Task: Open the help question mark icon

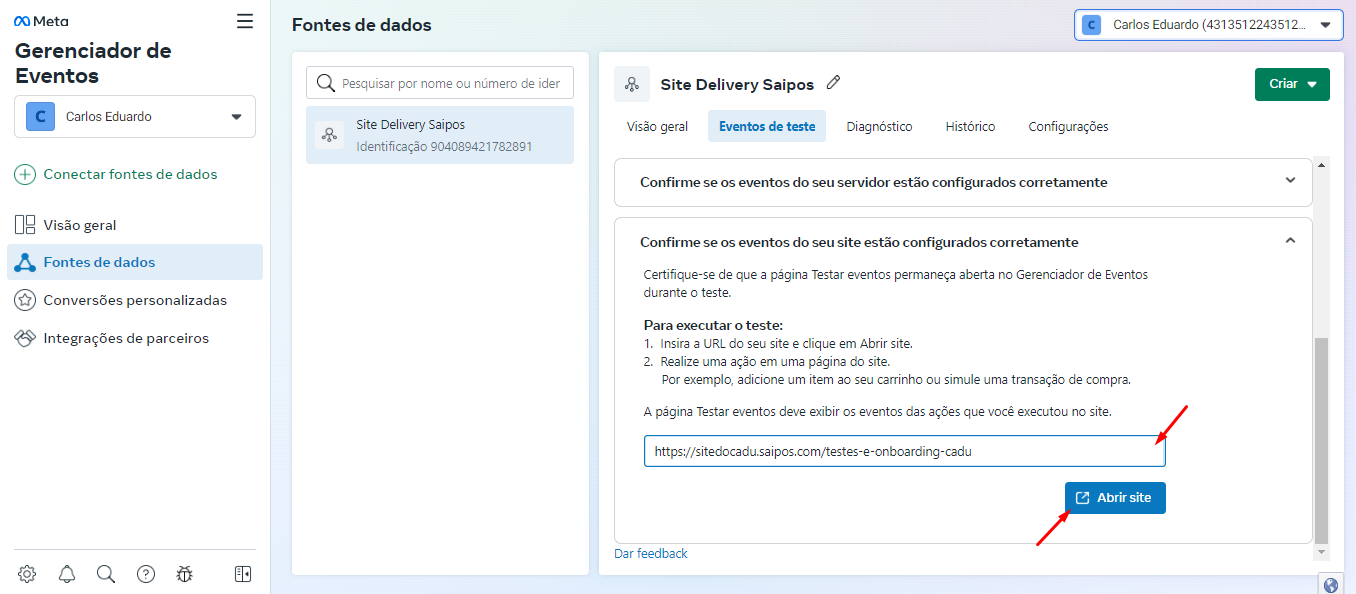Action: coord(146,574)
